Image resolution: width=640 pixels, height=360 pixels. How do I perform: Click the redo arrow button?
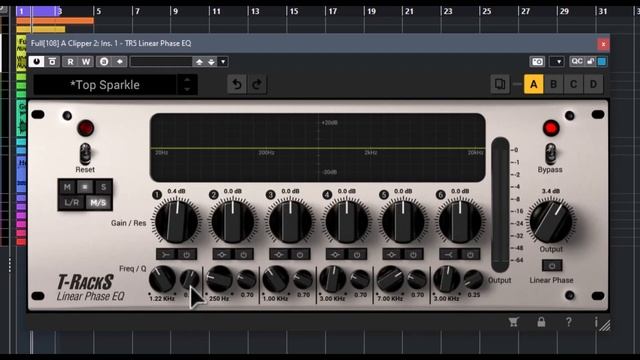(x=257, y=84)
